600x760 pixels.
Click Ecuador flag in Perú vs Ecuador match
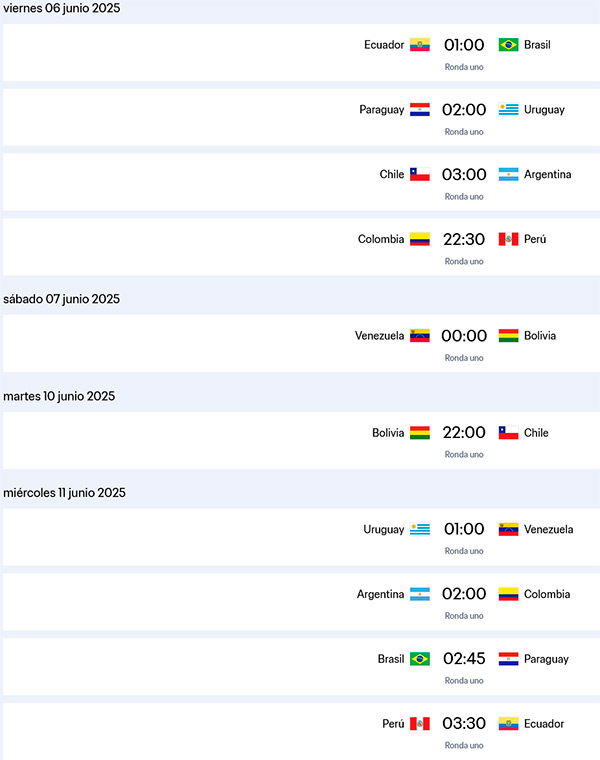click(508, 723)
